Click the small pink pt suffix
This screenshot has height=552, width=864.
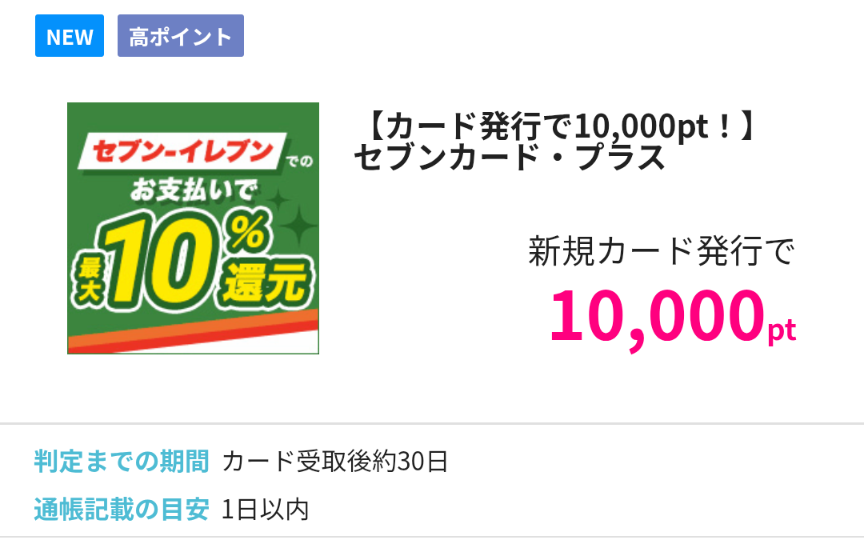pos(781,330)
